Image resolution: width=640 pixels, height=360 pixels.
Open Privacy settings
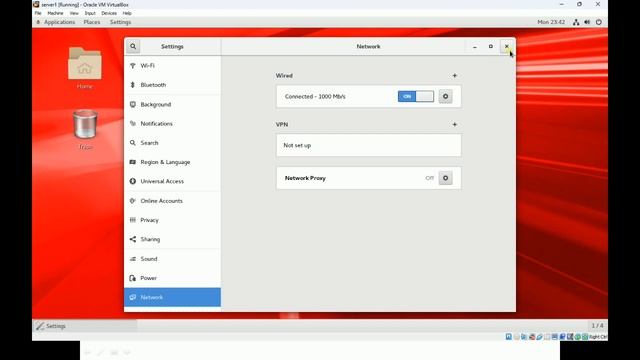(172, 220)
